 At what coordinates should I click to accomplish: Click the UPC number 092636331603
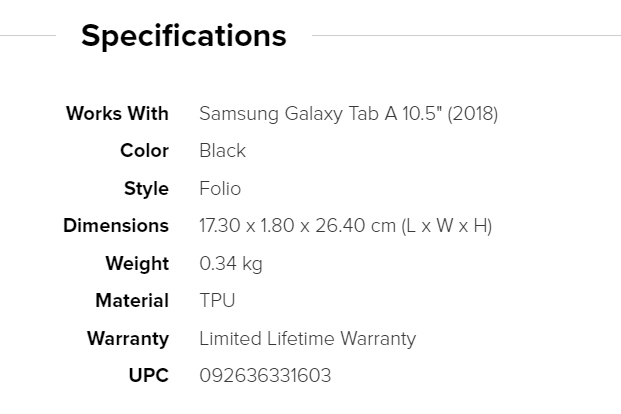click(x=265, y=376)
